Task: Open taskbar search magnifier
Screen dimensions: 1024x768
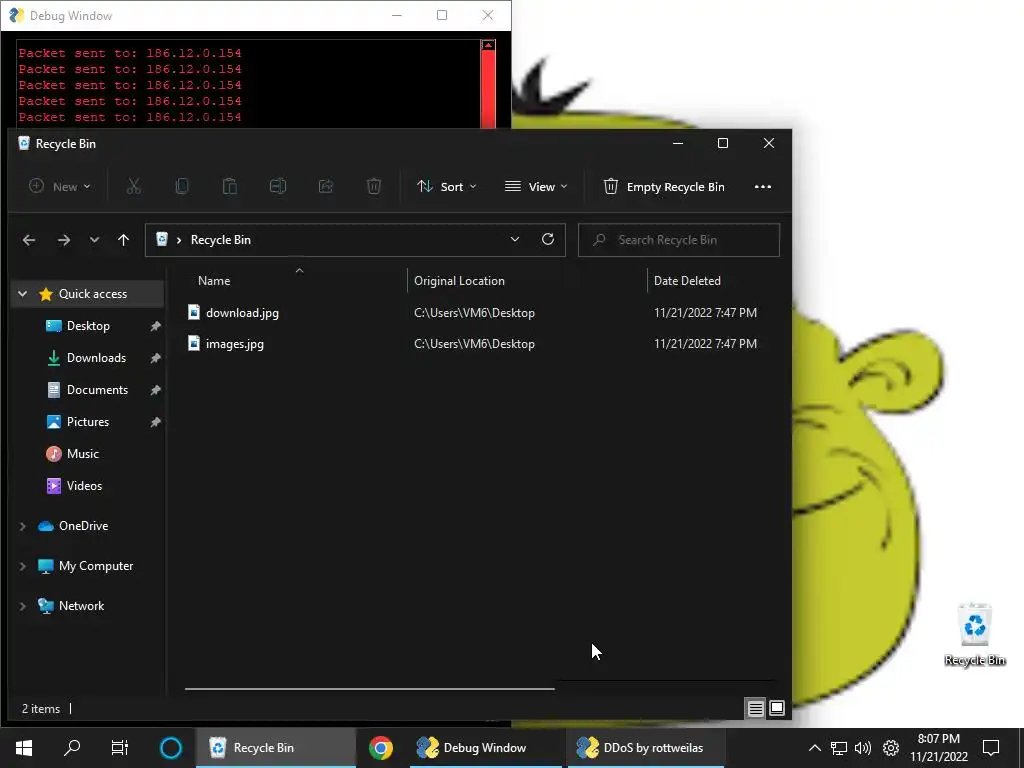Action: tap(72, 748)
